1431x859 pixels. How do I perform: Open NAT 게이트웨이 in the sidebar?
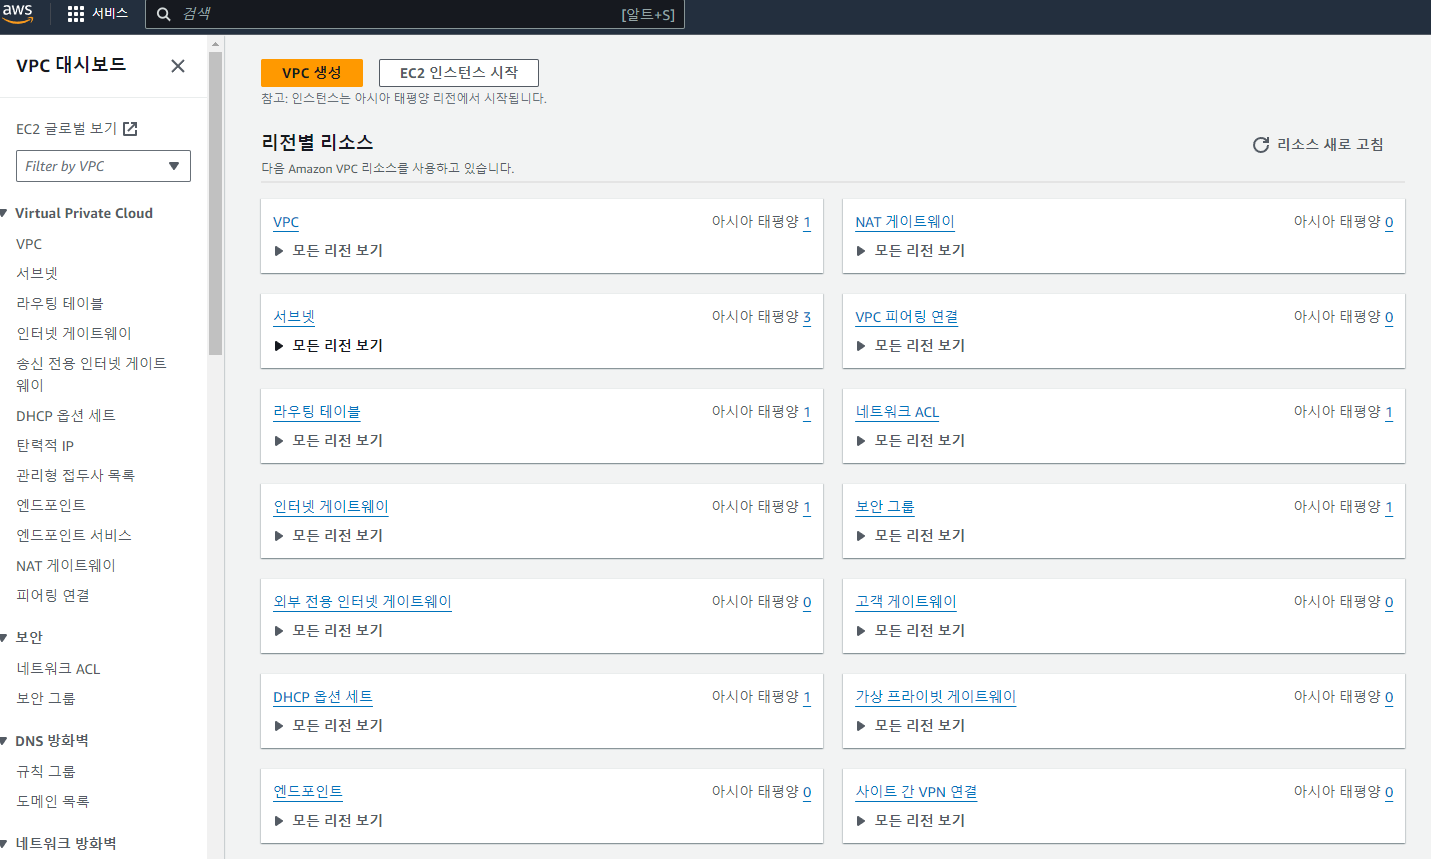point(66,565)
